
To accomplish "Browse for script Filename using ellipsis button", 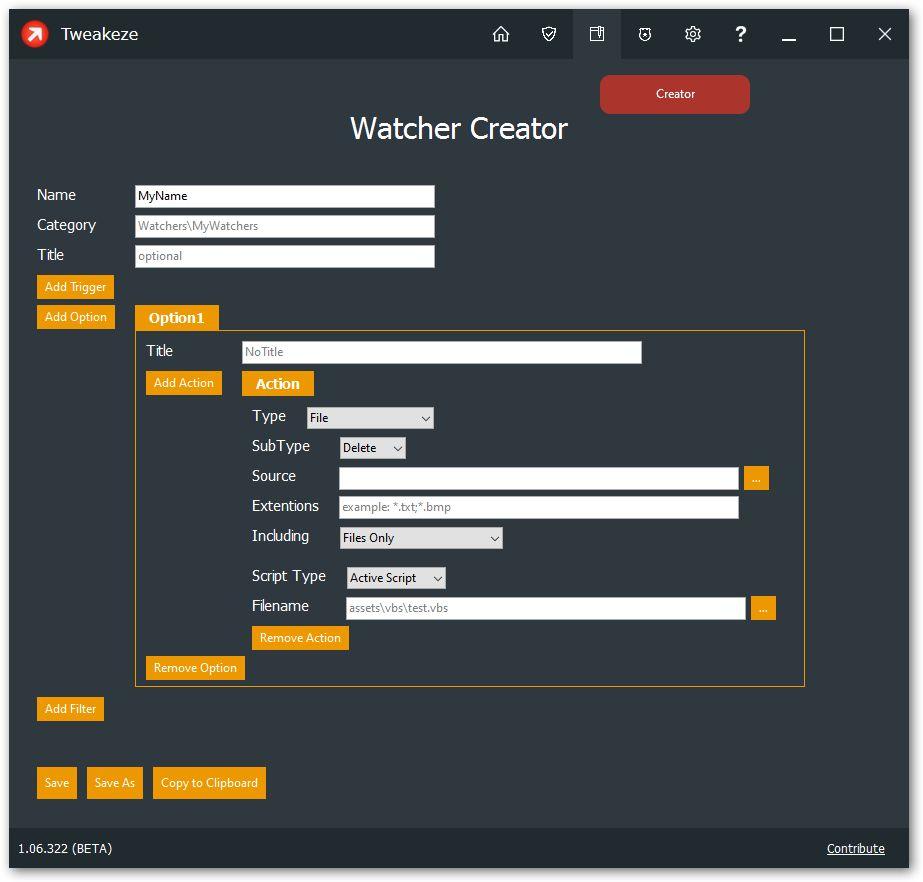I will point(763,608).
